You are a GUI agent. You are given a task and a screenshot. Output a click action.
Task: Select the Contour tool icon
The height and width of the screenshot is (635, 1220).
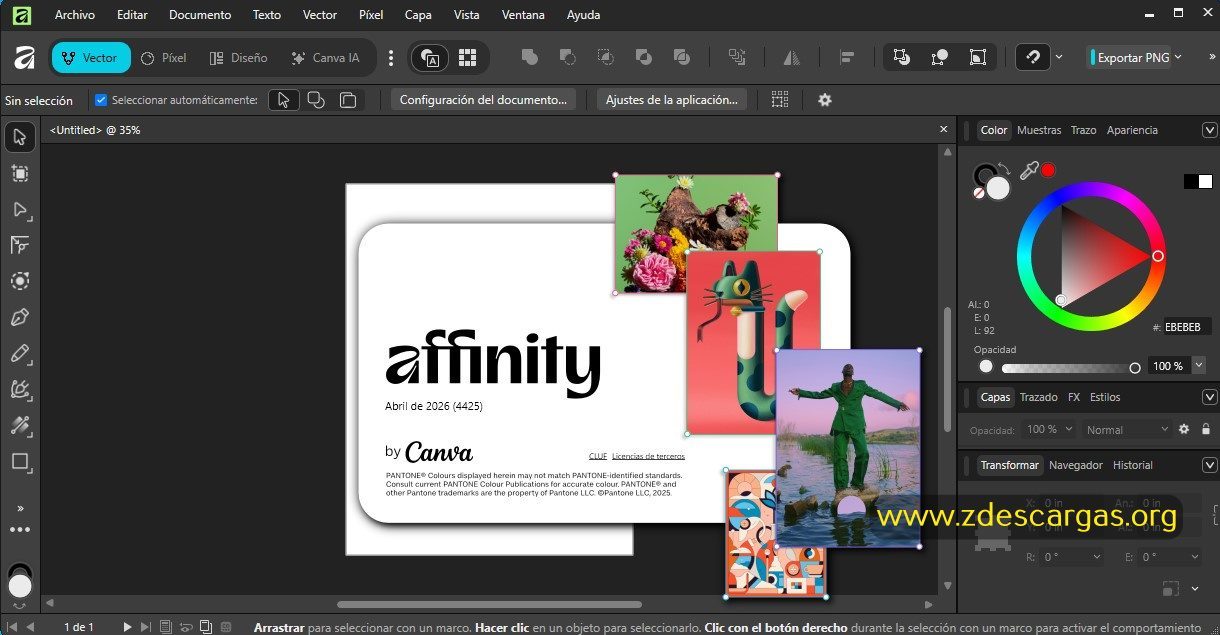20,281
